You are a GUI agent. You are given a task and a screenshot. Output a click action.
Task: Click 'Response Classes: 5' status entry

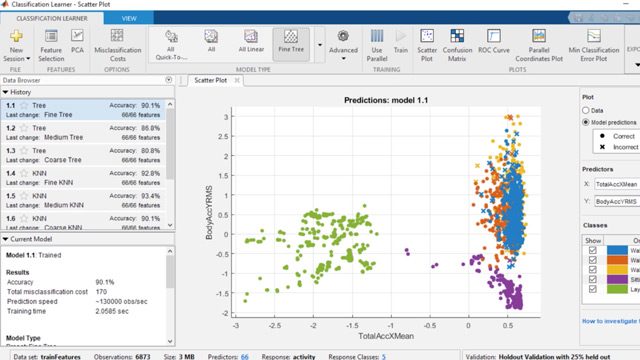357,357
